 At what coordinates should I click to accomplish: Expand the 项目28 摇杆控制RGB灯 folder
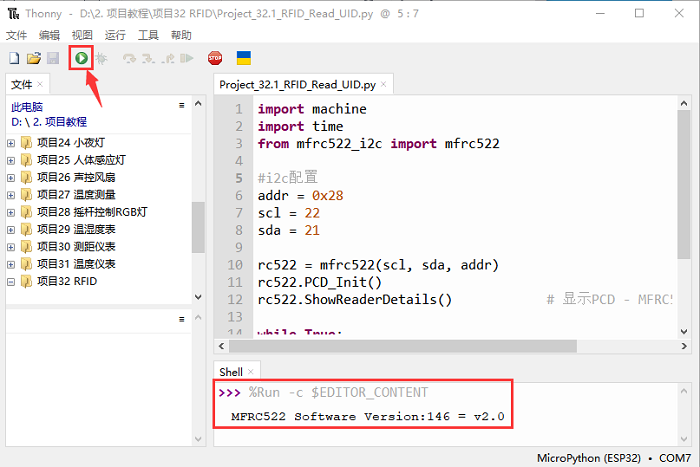11,212
